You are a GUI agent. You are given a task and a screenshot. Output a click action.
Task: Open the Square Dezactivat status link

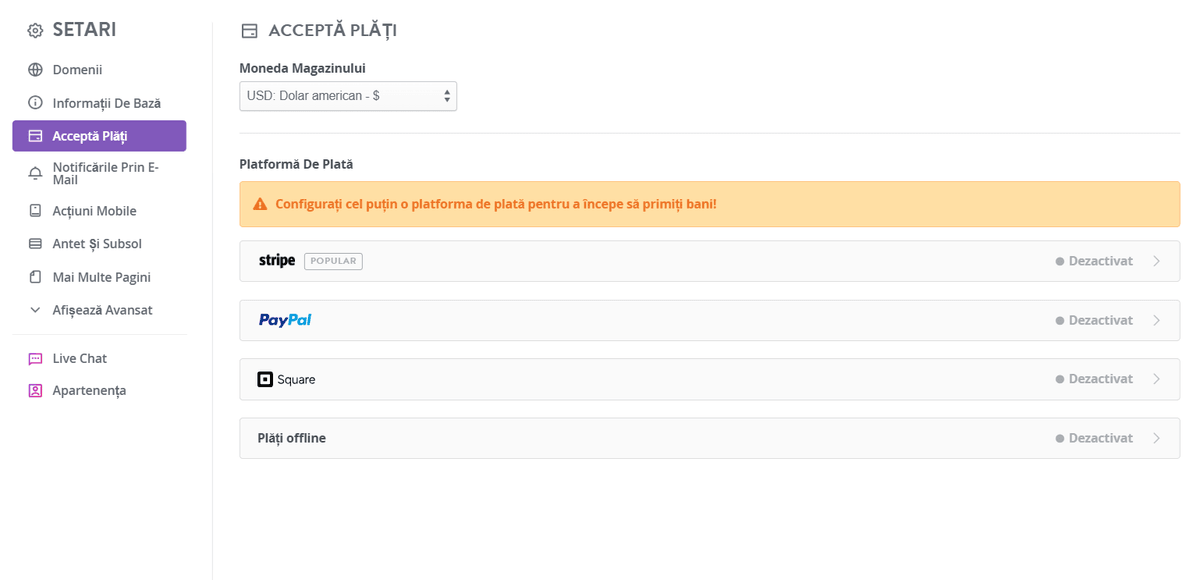click(x=1094, y=379)
